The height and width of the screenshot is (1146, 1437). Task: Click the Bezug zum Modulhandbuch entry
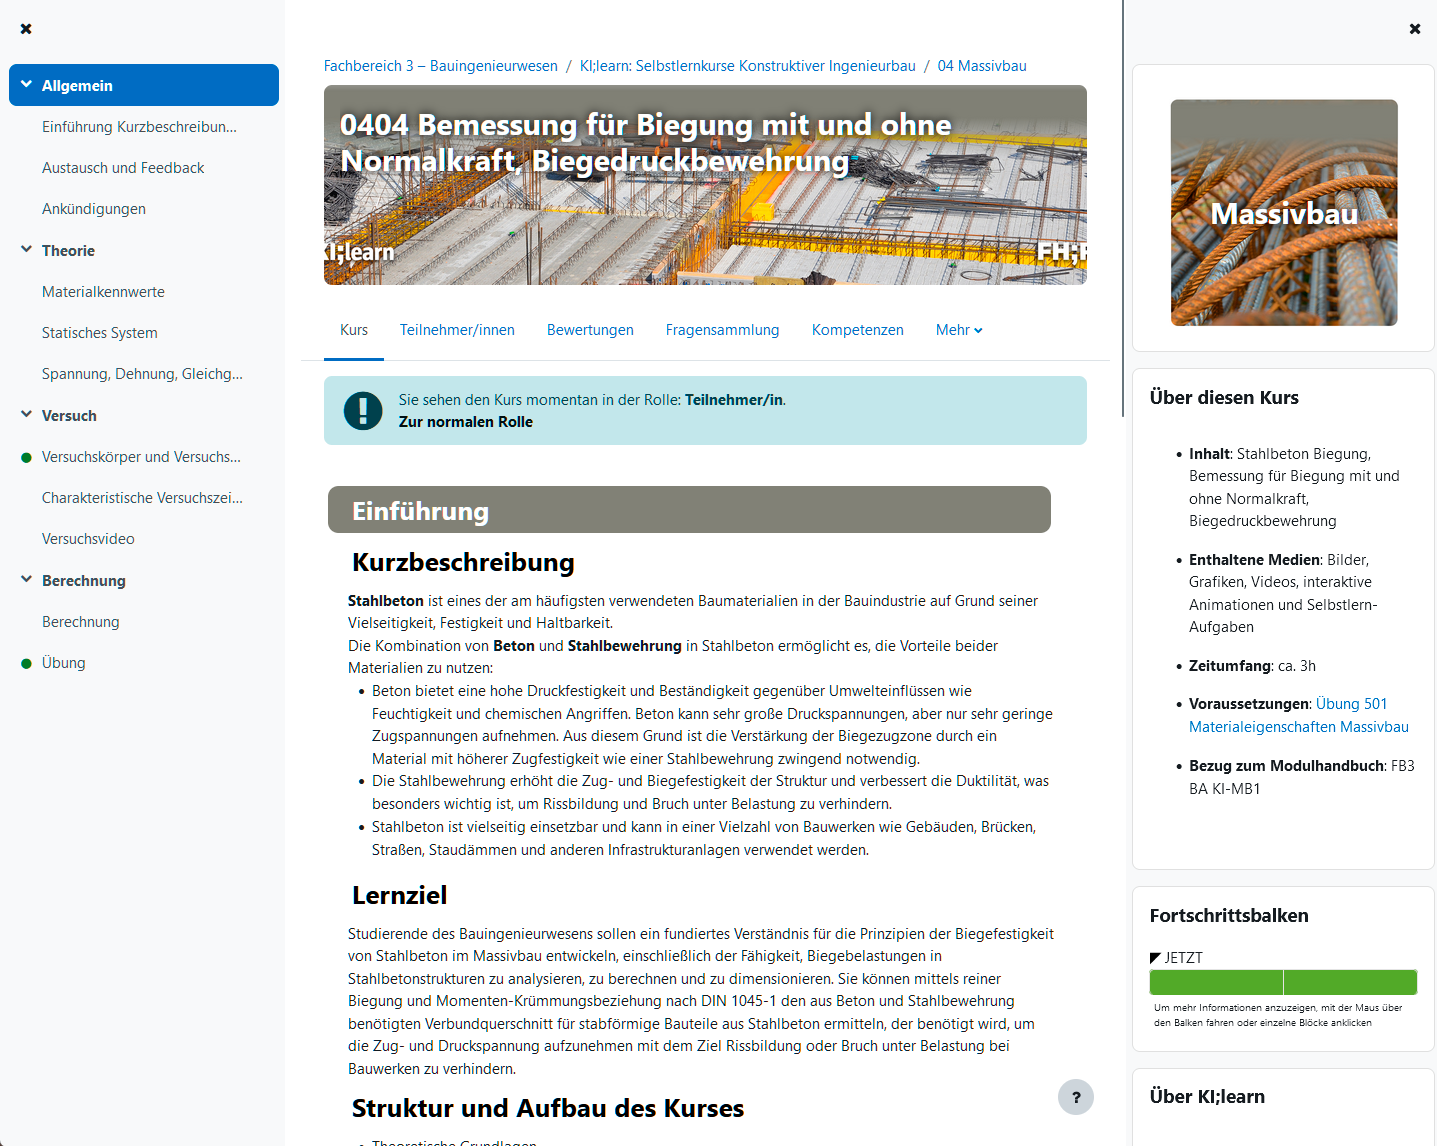click(x=1302, y=777)
